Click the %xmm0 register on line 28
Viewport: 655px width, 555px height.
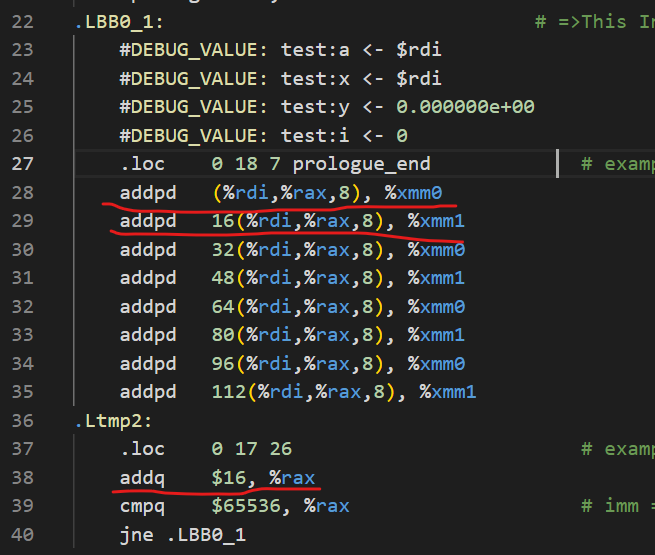[413, 193]
